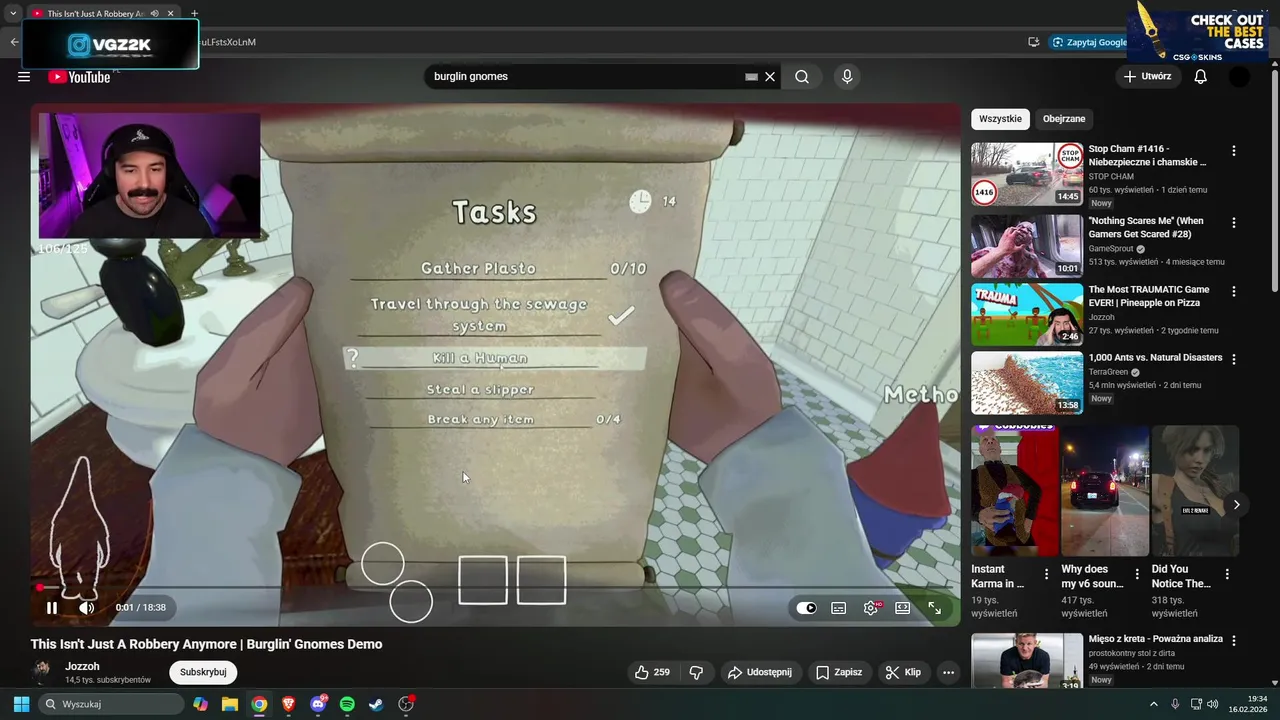Open more actions menu beside Klip
The width and height of the screenshot is (1280, 720).
[x=948, y=672]
